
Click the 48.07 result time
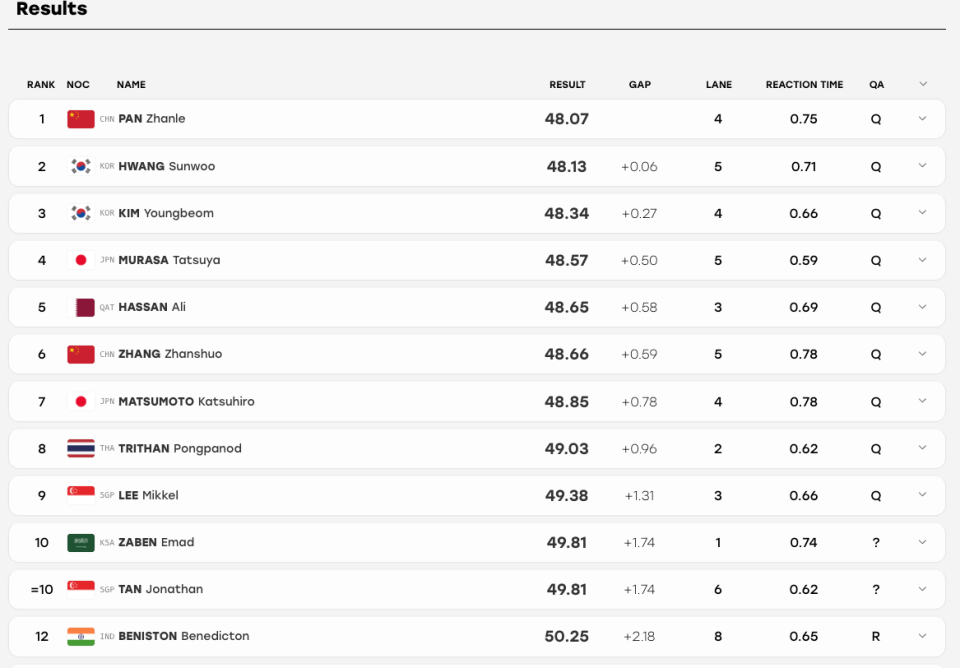click(x=567, y=119)
